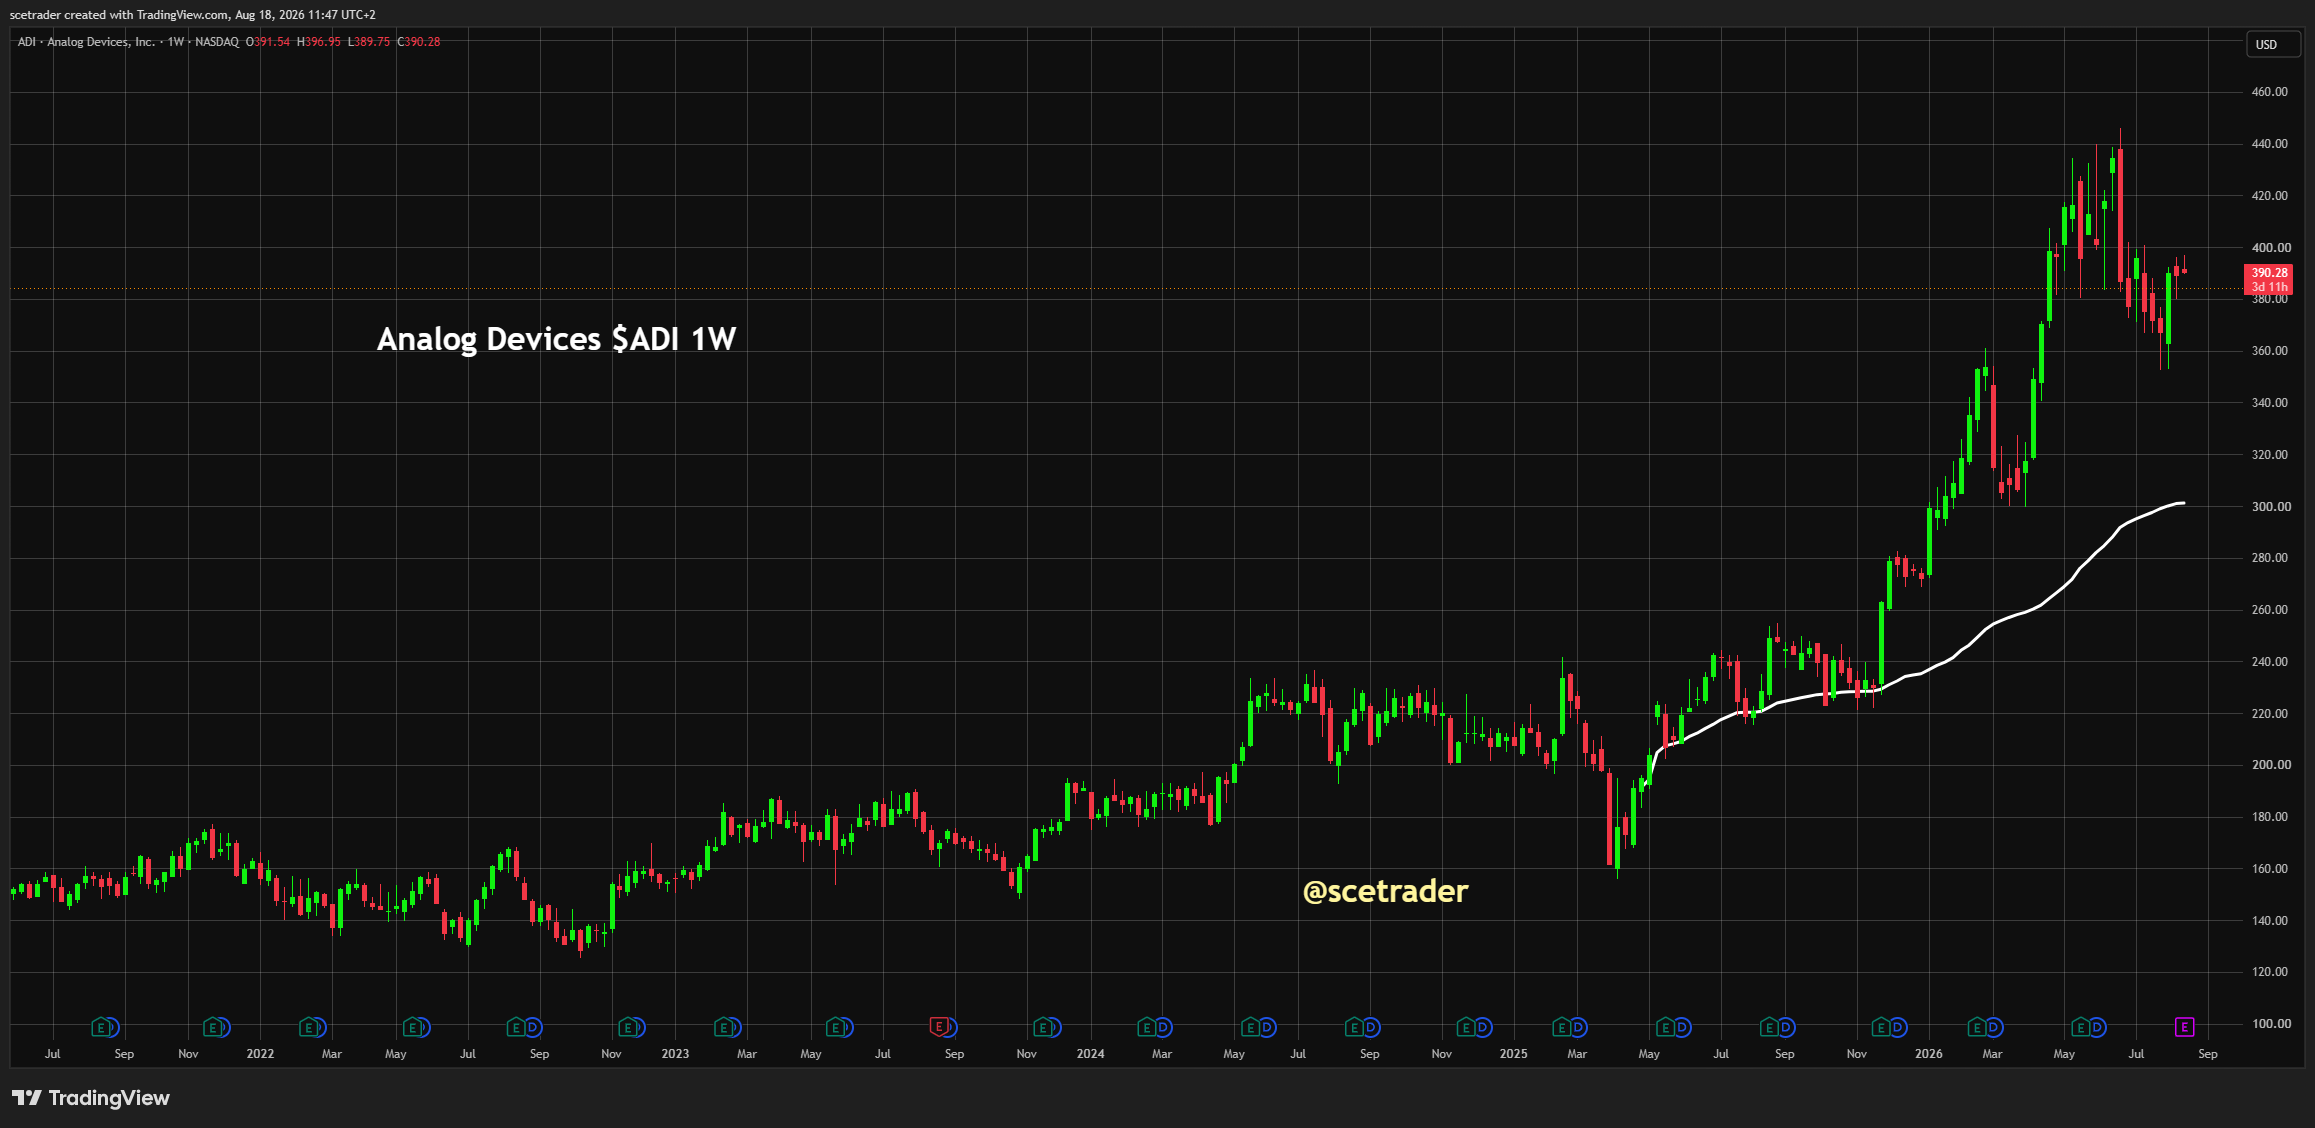Image resolution: width=2315 pixels, height=1128 pixels.
Task: Select the open value O391.54
Action: pos(268,42)
